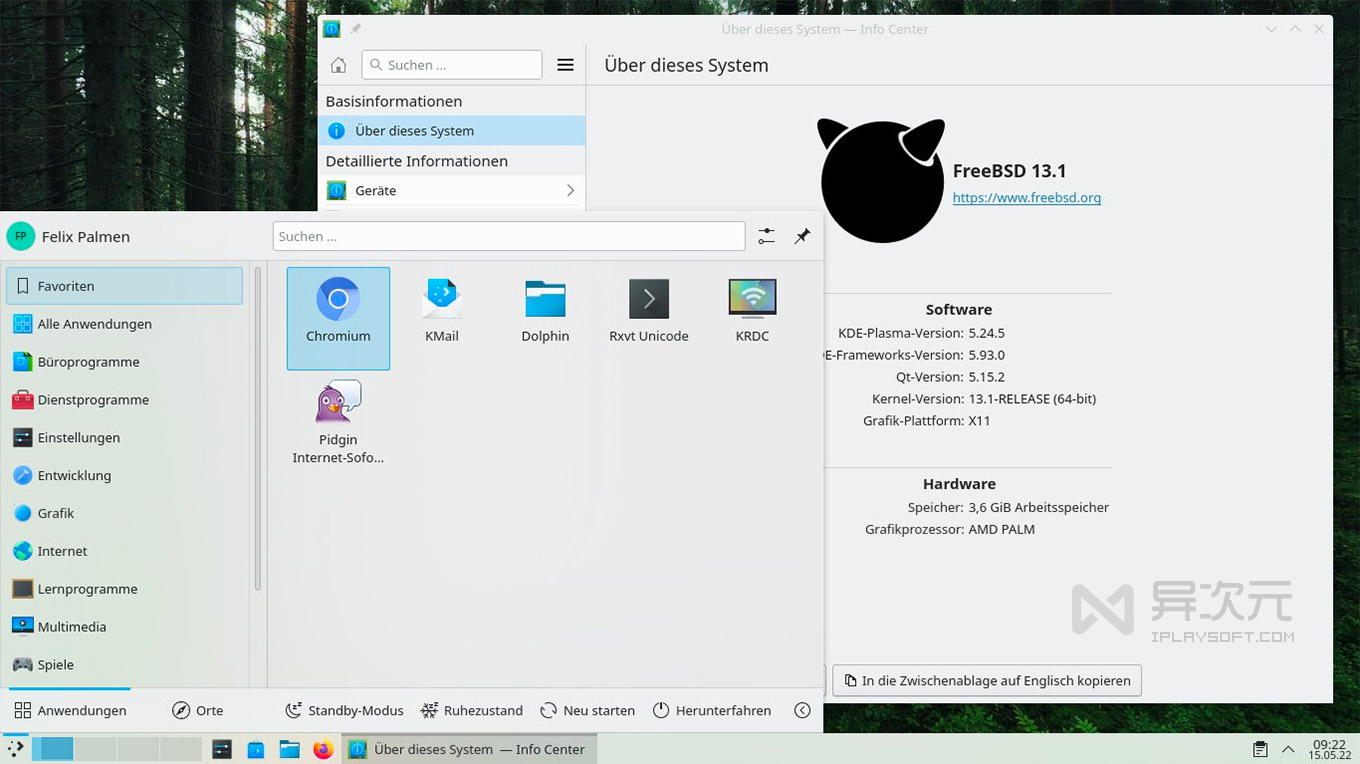The width and height of the screenshot is (1360, 764).
Task: Click the Ruhezustand hibernate button
Action: pos(472,710)
